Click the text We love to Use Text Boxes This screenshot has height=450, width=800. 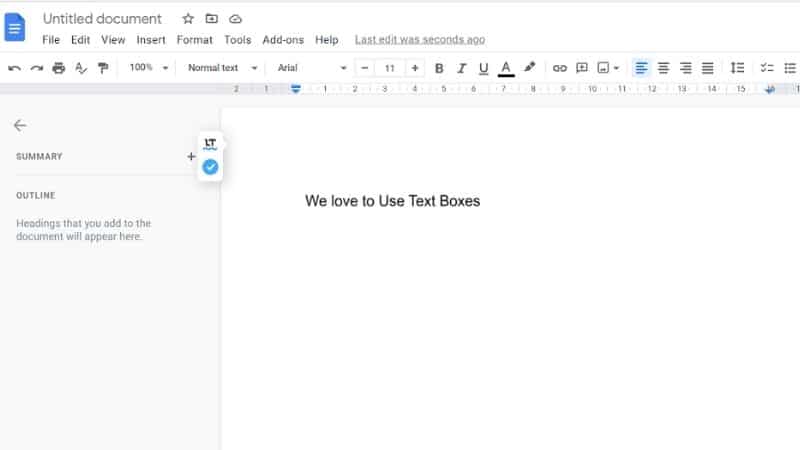392,201
